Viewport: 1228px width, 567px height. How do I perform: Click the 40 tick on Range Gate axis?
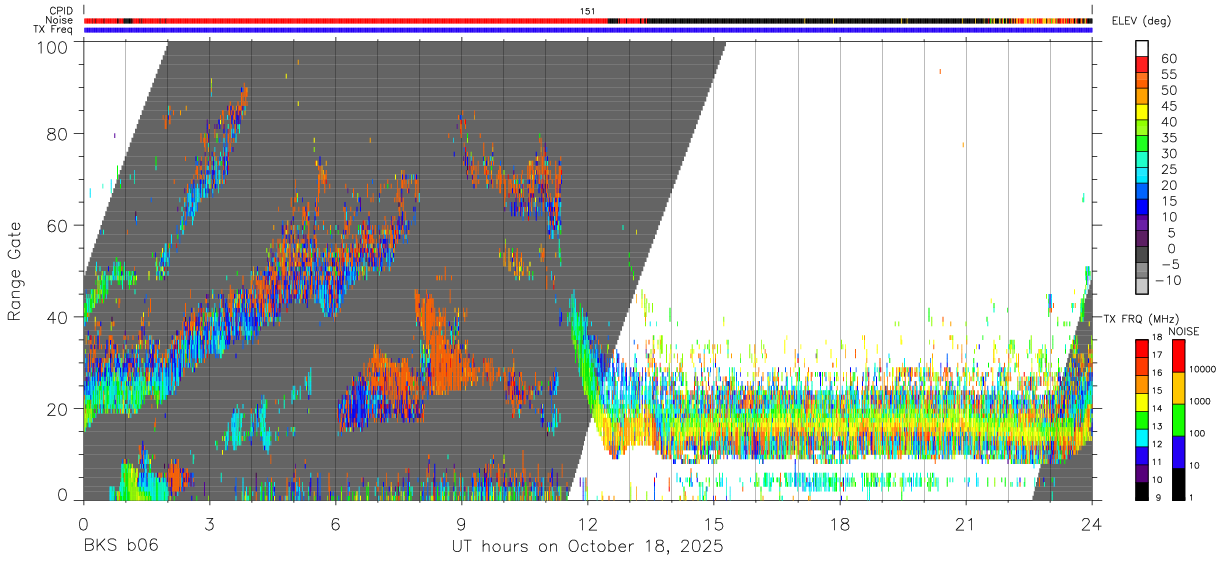click(x=59, y=317)
